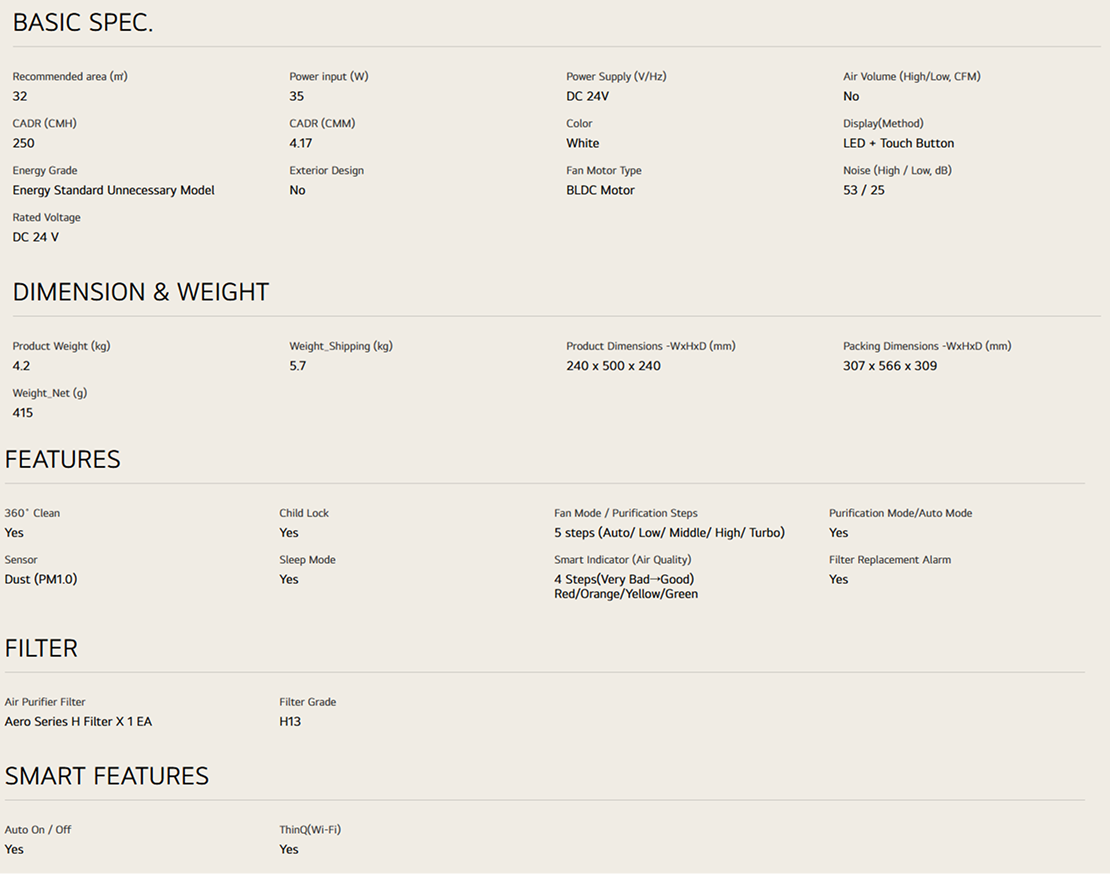
Task: Click the FILTER section heading
Action: coord(41,648)
